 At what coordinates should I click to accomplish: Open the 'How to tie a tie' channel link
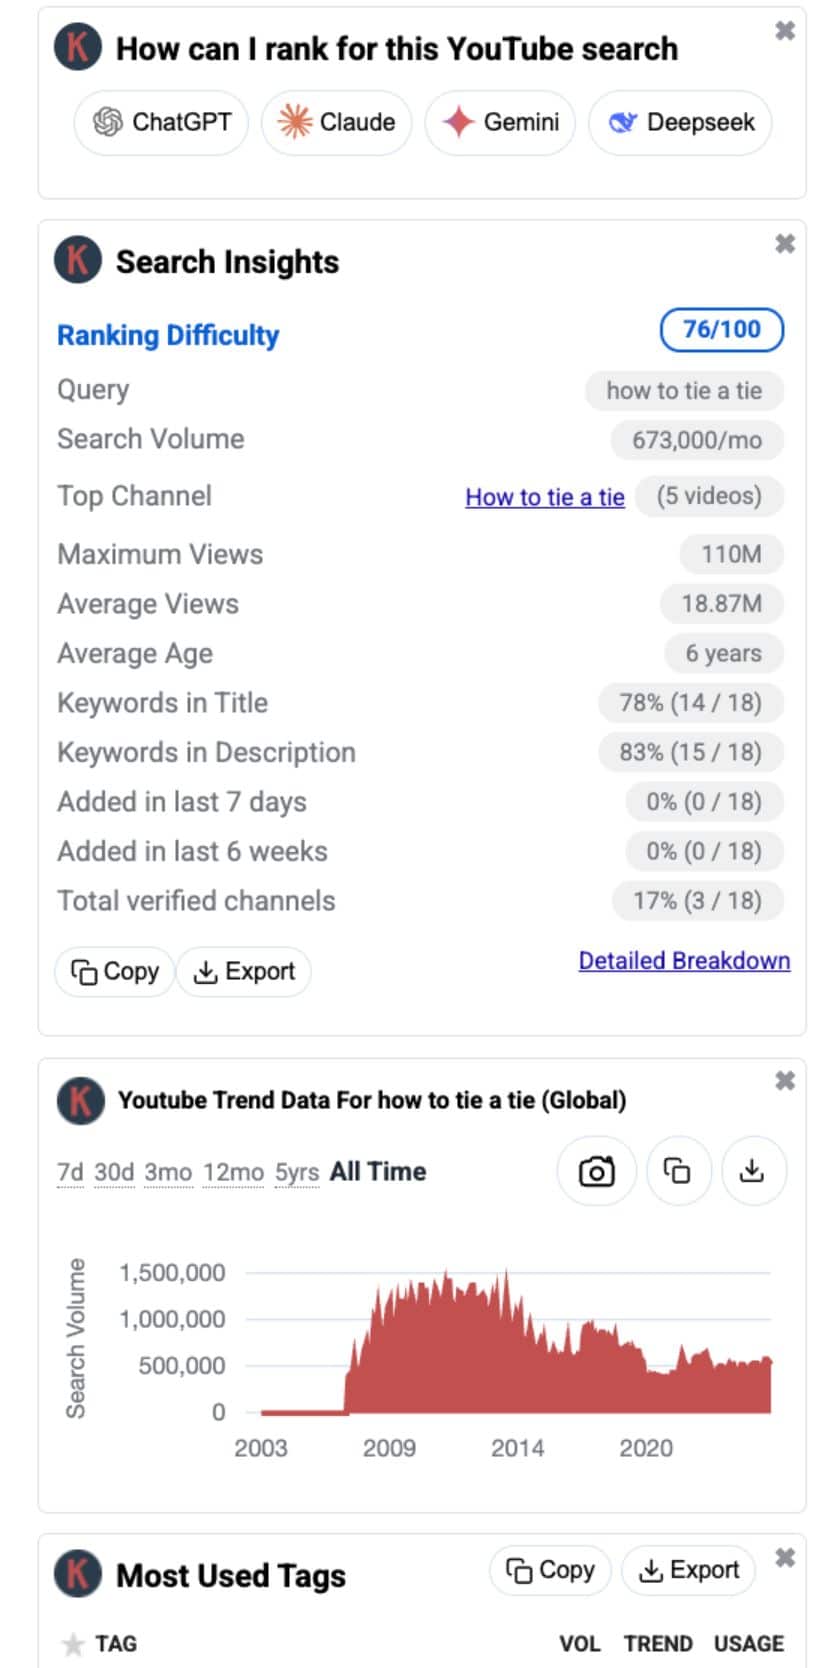click(545, 497)
